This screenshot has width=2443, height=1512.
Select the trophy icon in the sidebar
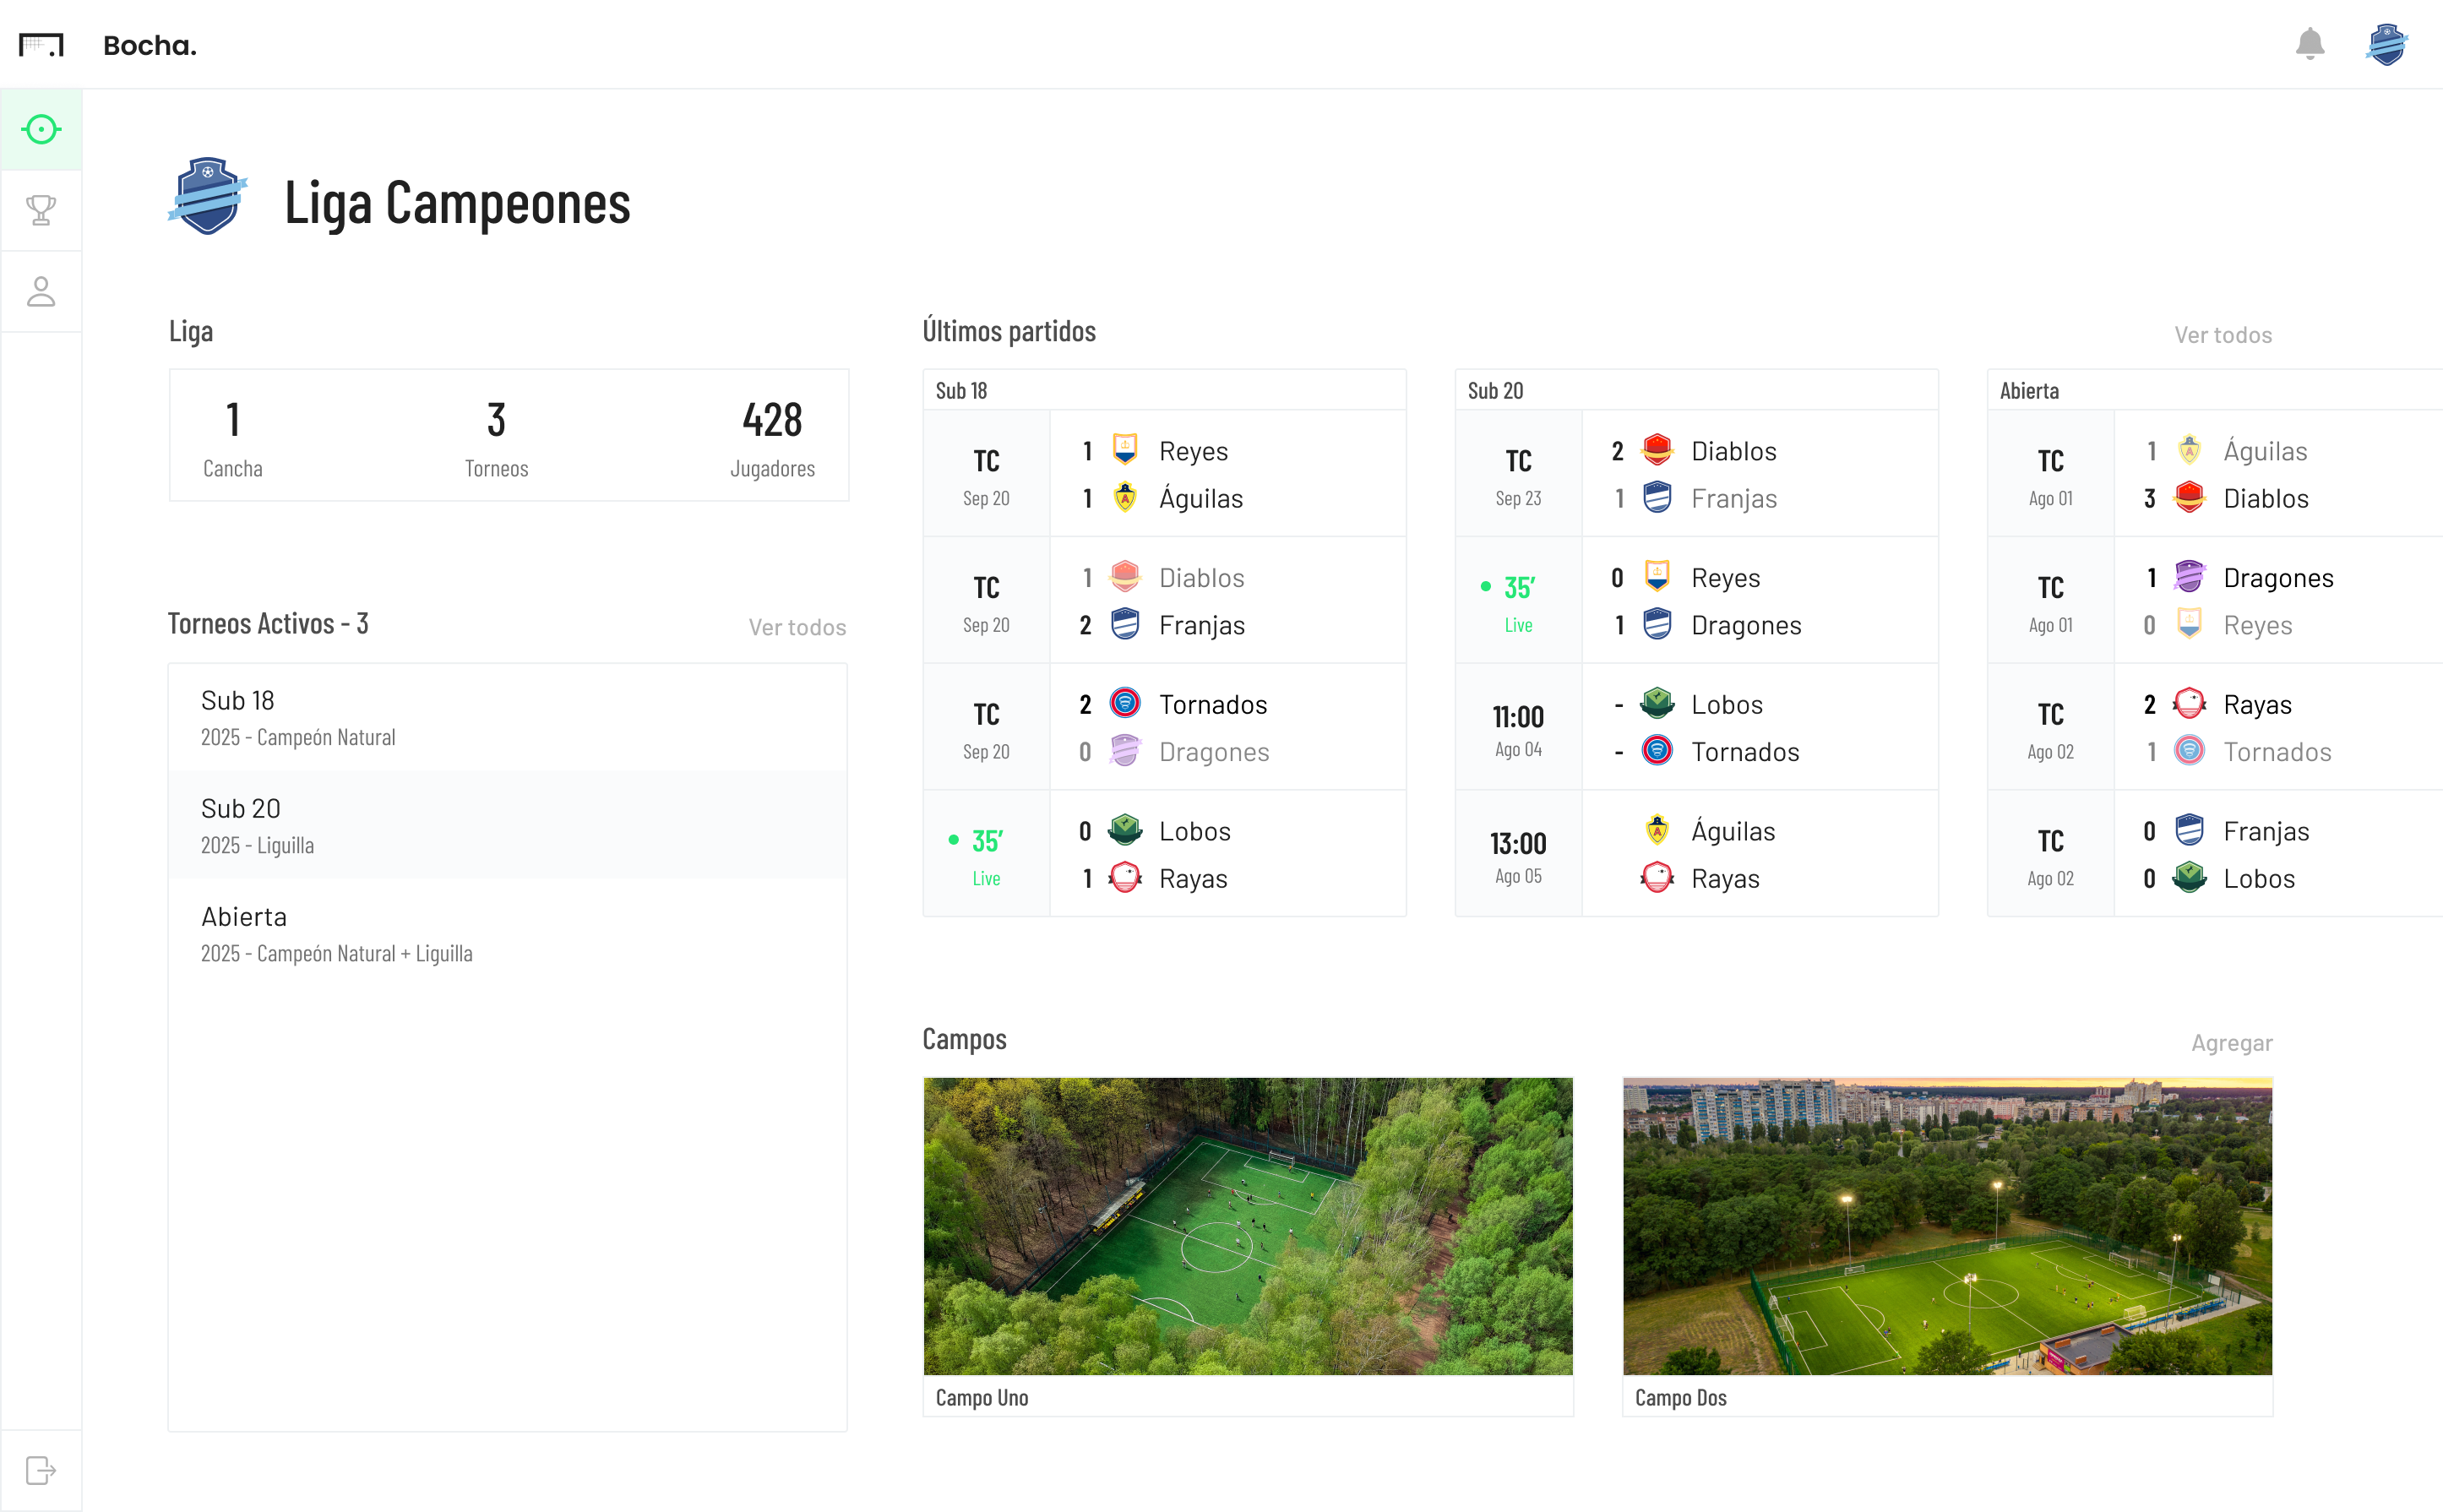41,209
